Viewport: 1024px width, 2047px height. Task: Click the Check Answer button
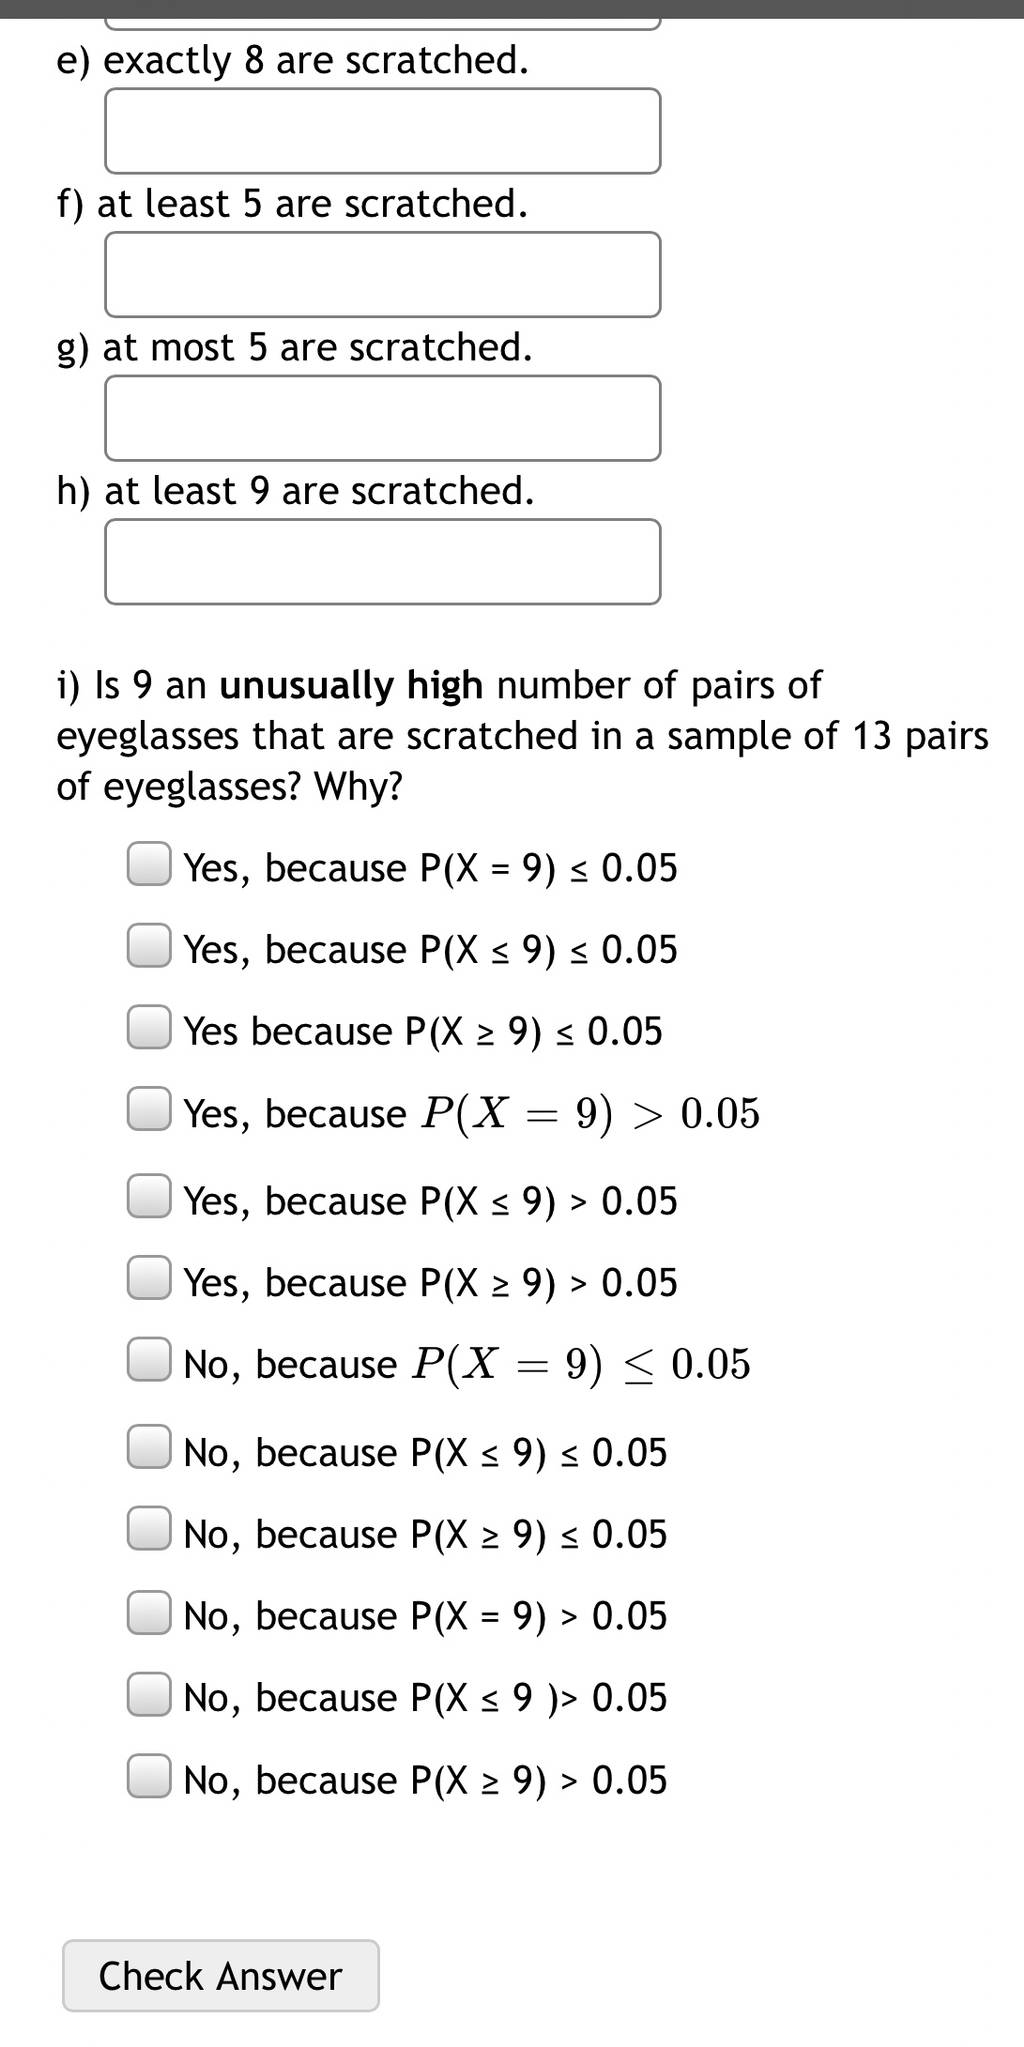pos(221,1976)
